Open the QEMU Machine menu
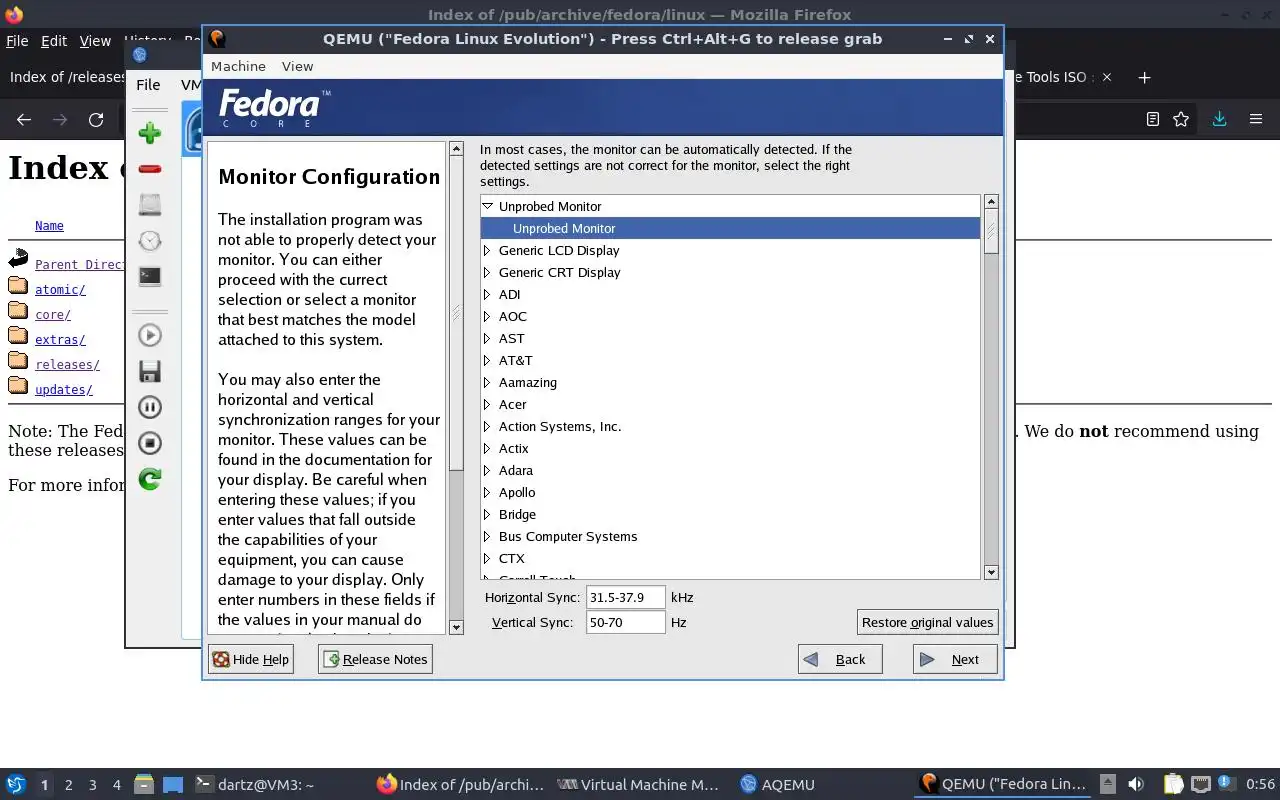 pos(238,66)
